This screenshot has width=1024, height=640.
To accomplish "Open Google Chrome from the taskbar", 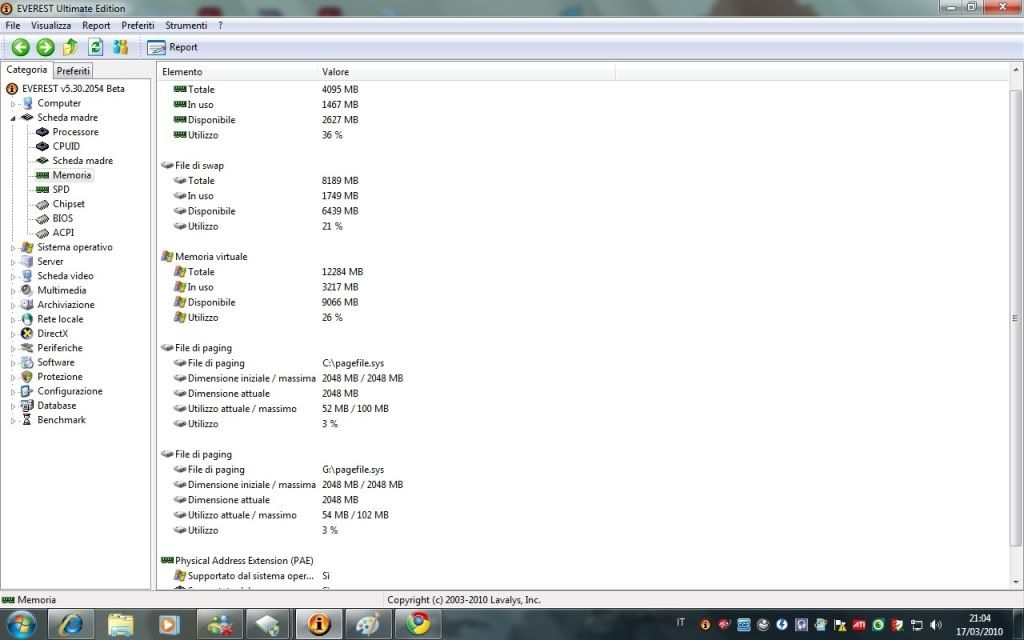I will 417,624.
